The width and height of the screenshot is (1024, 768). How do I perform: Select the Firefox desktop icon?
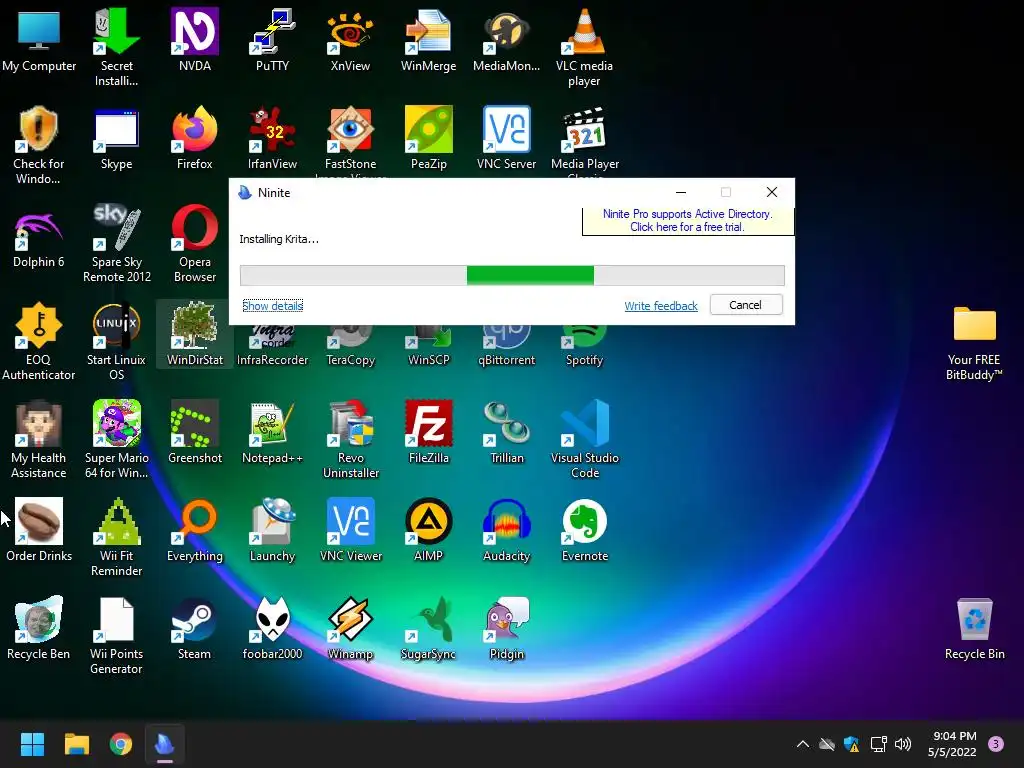pyautogui.click(x=195, y=138)
